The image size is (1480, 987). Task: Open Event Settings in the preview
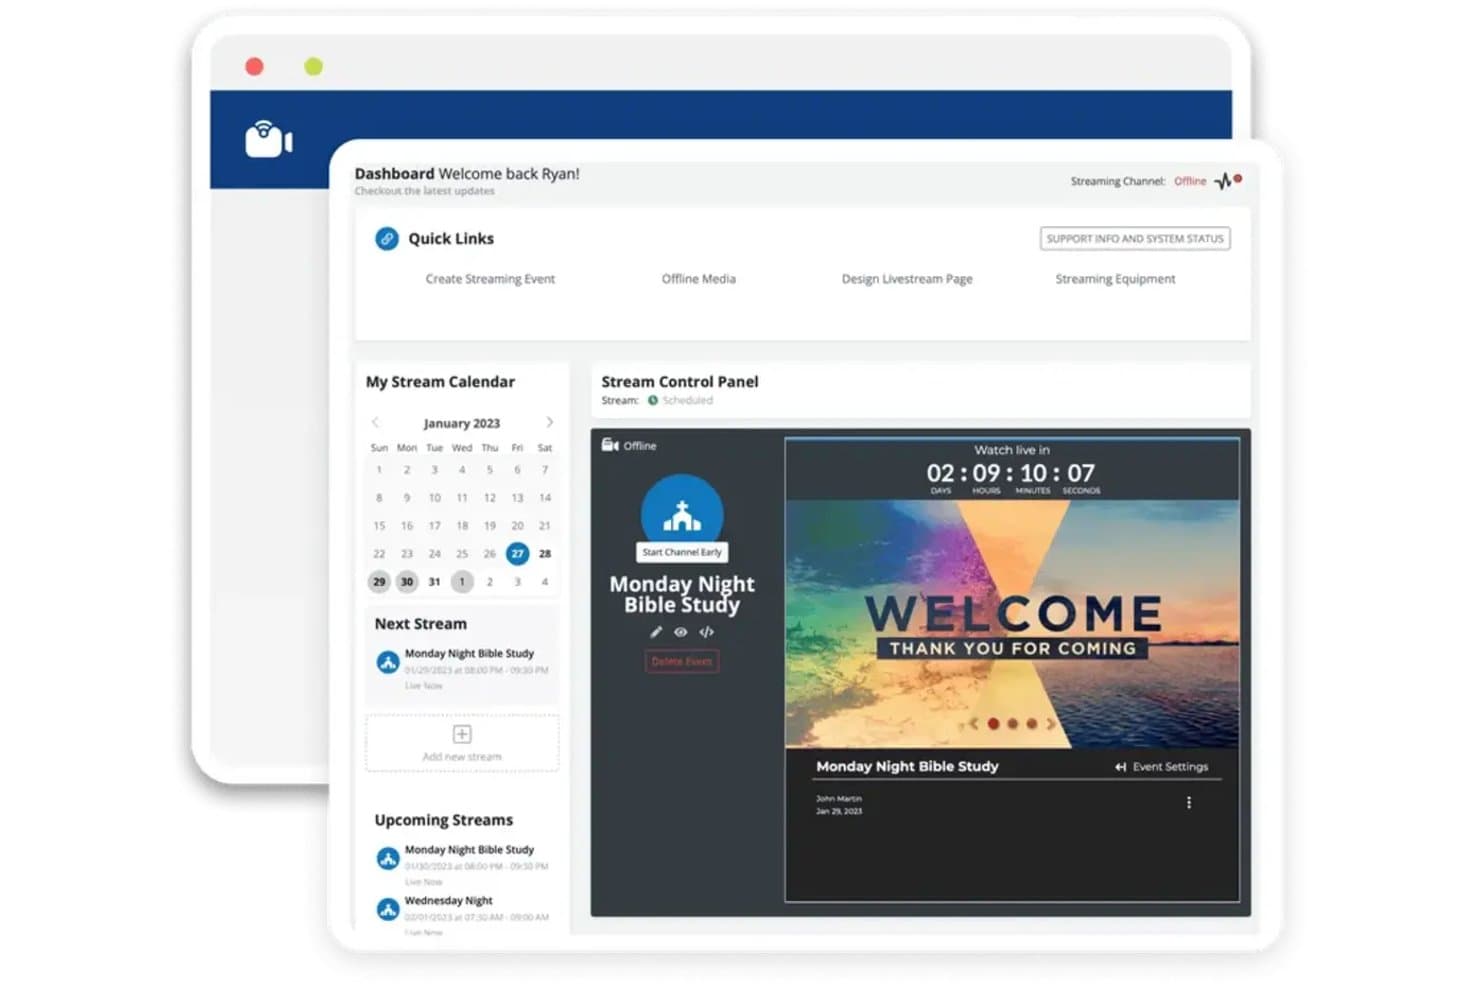click(1161, 767)
